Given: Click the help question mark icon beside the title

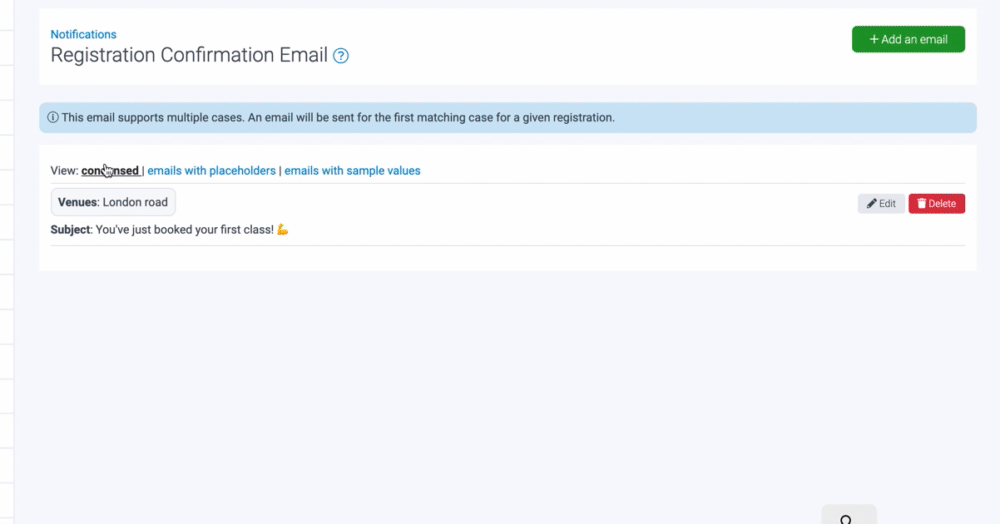Looking at the screenshot, I should click(341, 56).
